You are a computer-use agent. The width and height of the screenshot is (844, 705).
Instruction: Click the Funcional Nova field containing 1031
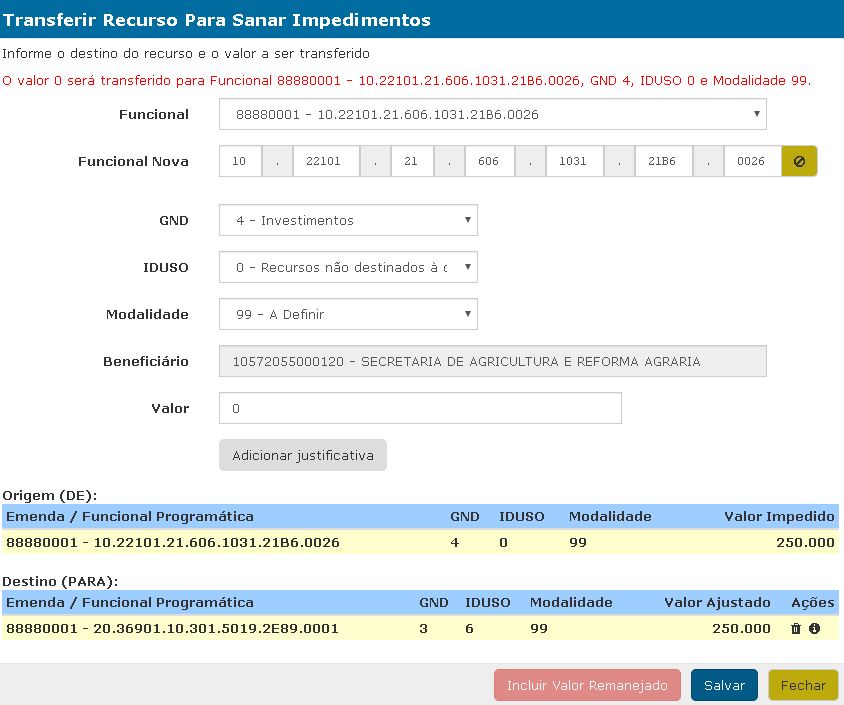574,161
